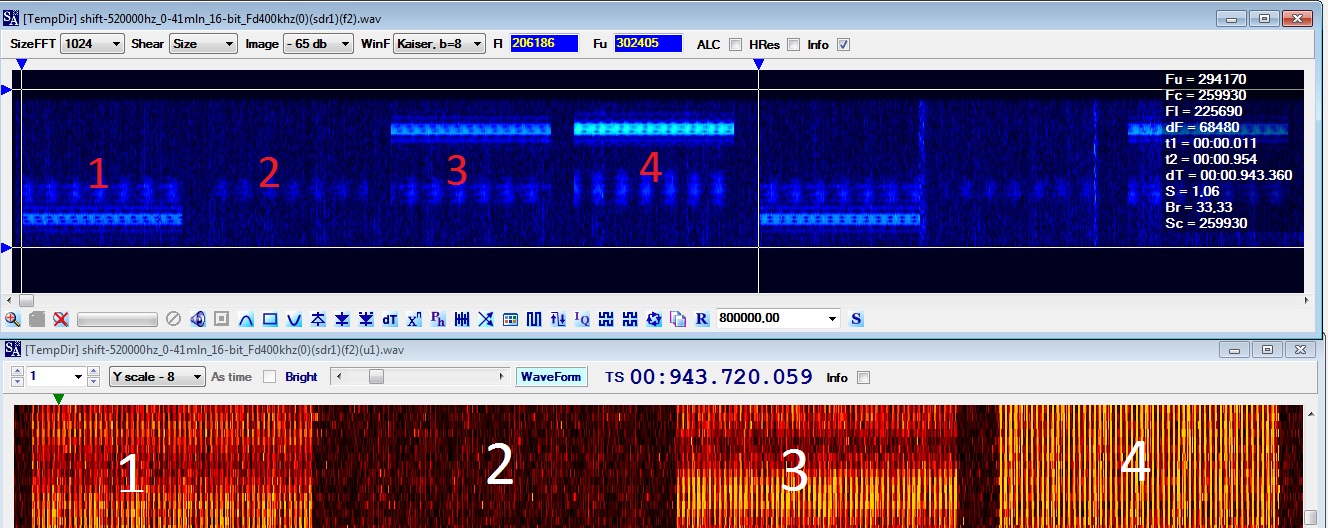Open the SizeFFT 1024 dropdown
This screenshot has height=528, width=1328.
tap(92, 44)
